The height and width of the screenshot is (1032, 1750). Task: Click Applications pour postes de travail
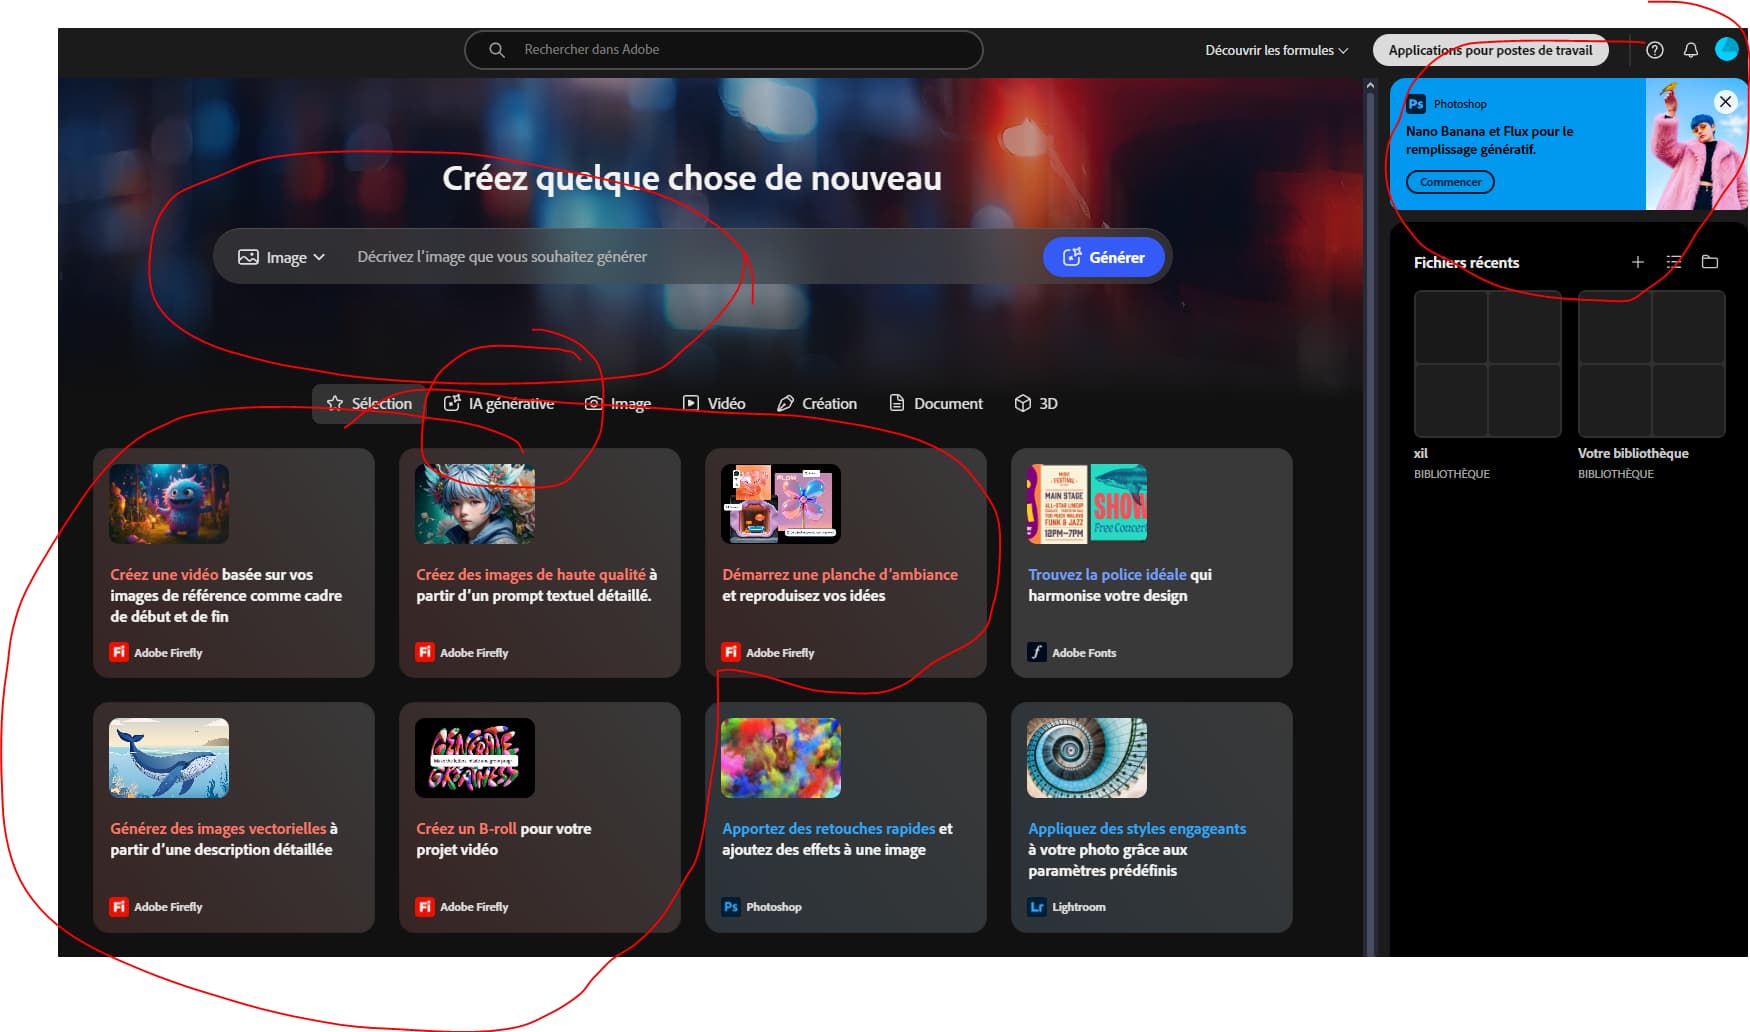point(1490,50)
